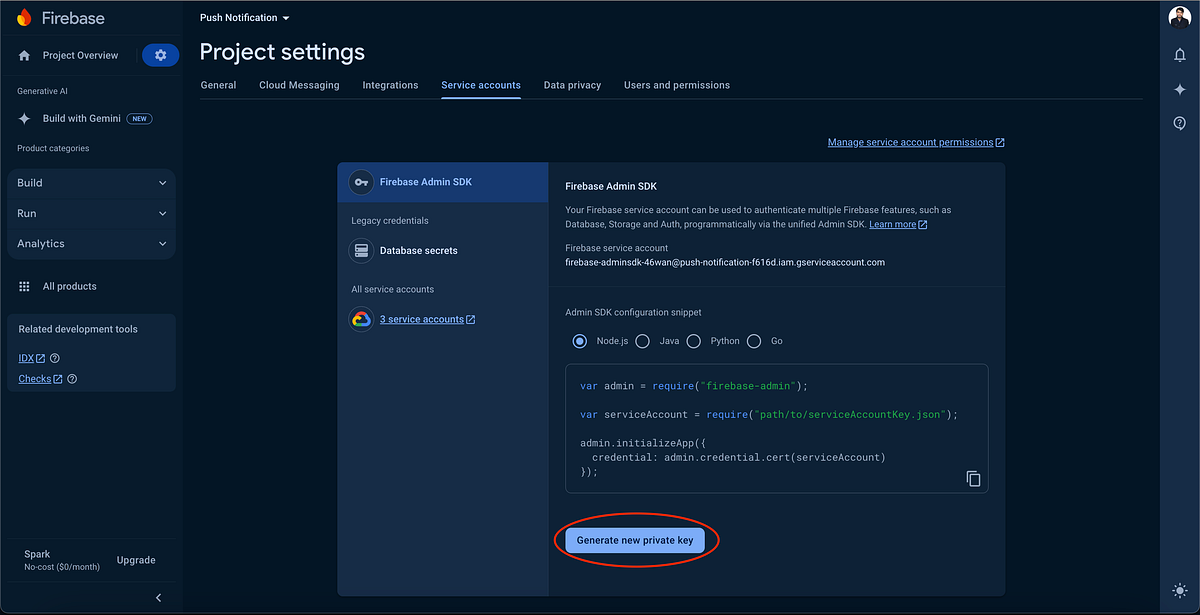Select the Python radio button
The width and height of the screenshot is (1200, 615).
(693, 341)
